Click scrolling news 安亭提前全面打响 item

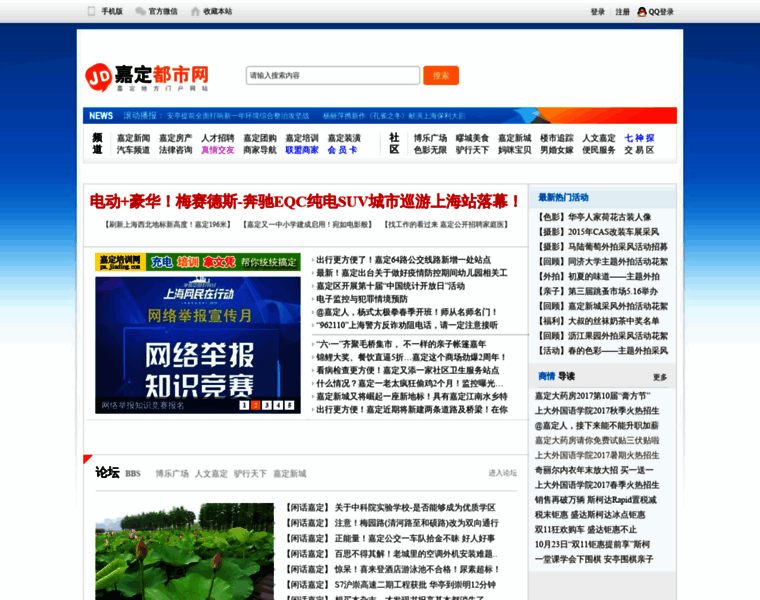click(x=238, y=116)
